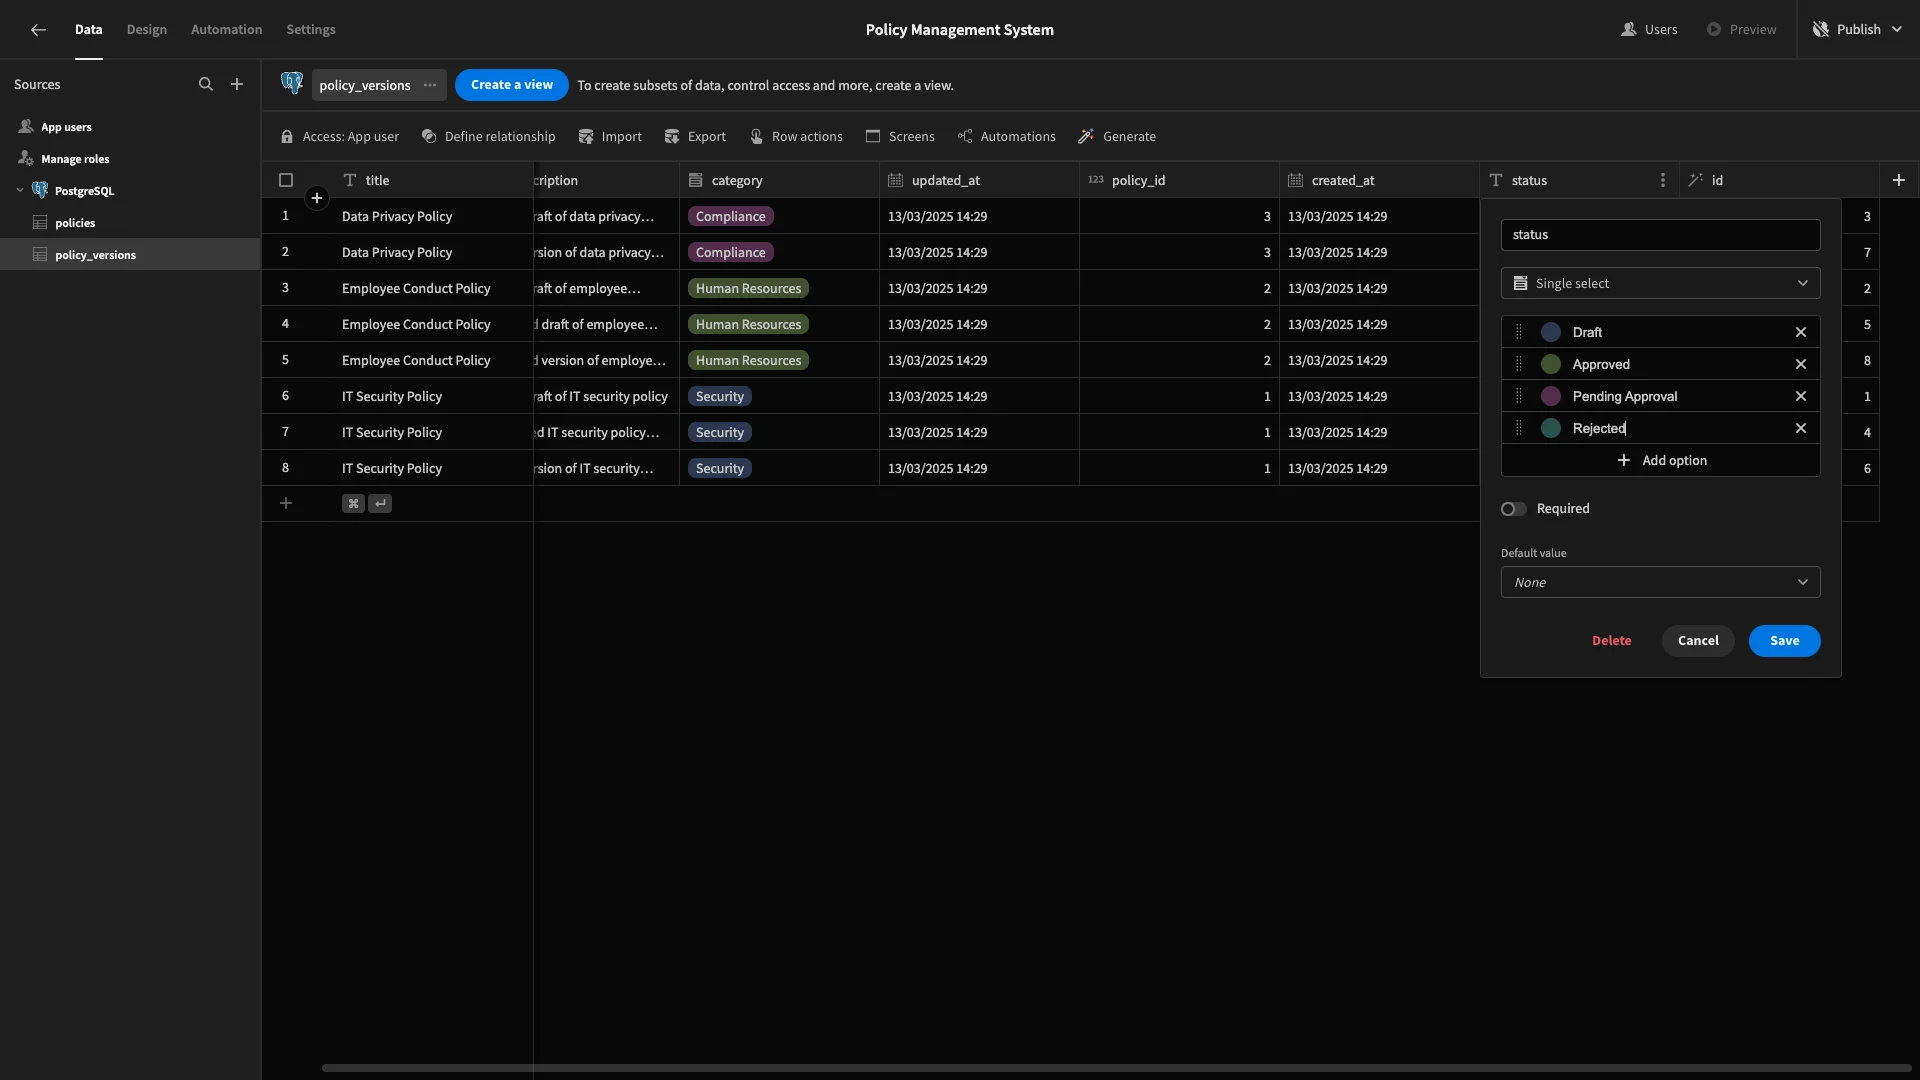Viewport: 1920px width, 1080px height.
Task: Switch to the Design tab
Action: 146,30
